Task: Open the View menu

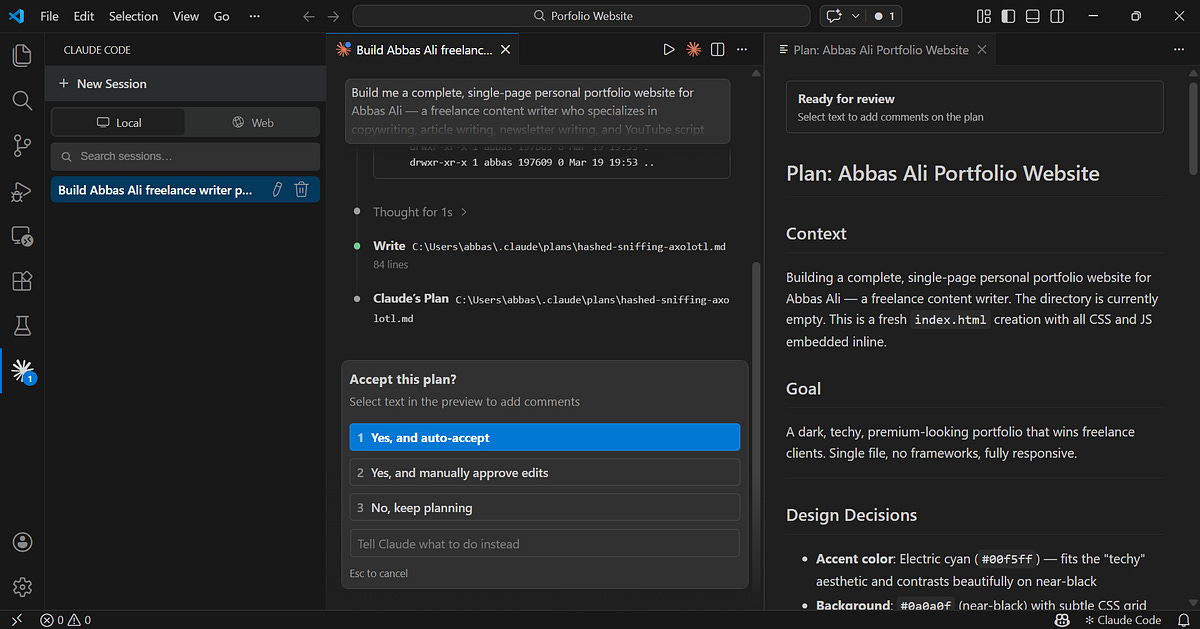Action: (x=186, y=16)
